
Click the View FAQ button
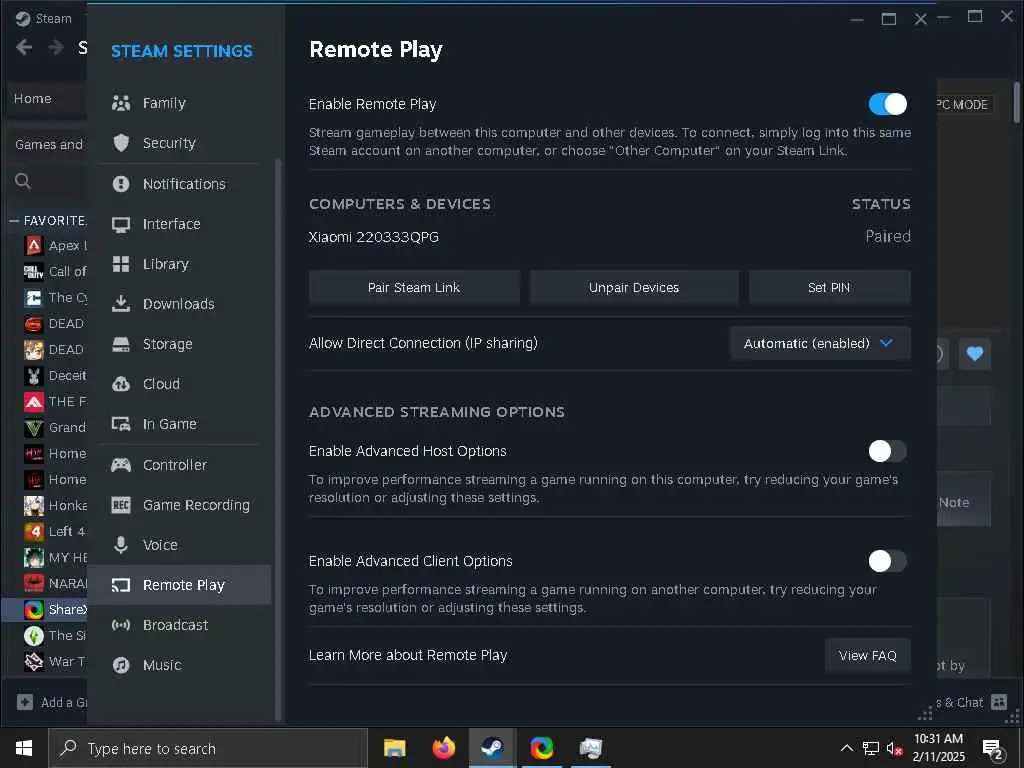coord(868,655)
